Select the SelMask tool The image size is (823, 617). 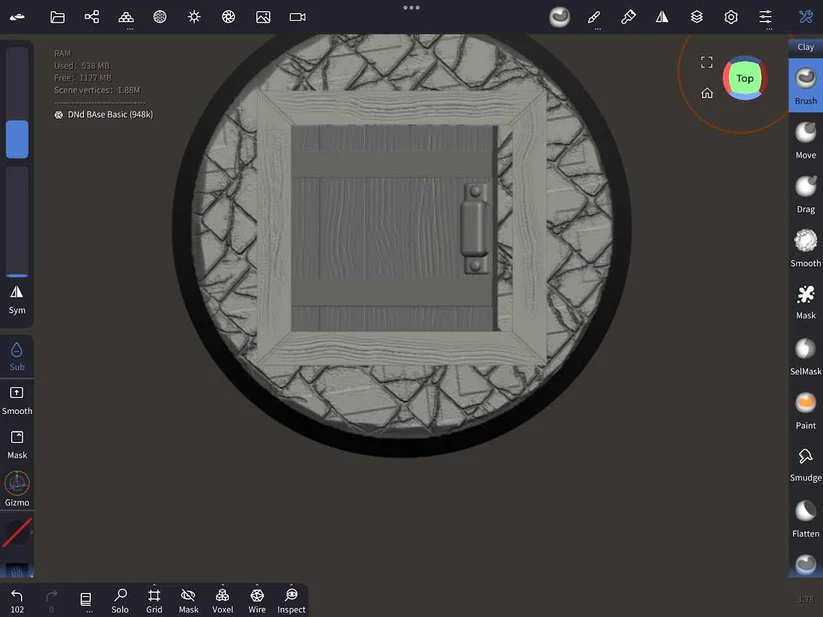(806, 357)
